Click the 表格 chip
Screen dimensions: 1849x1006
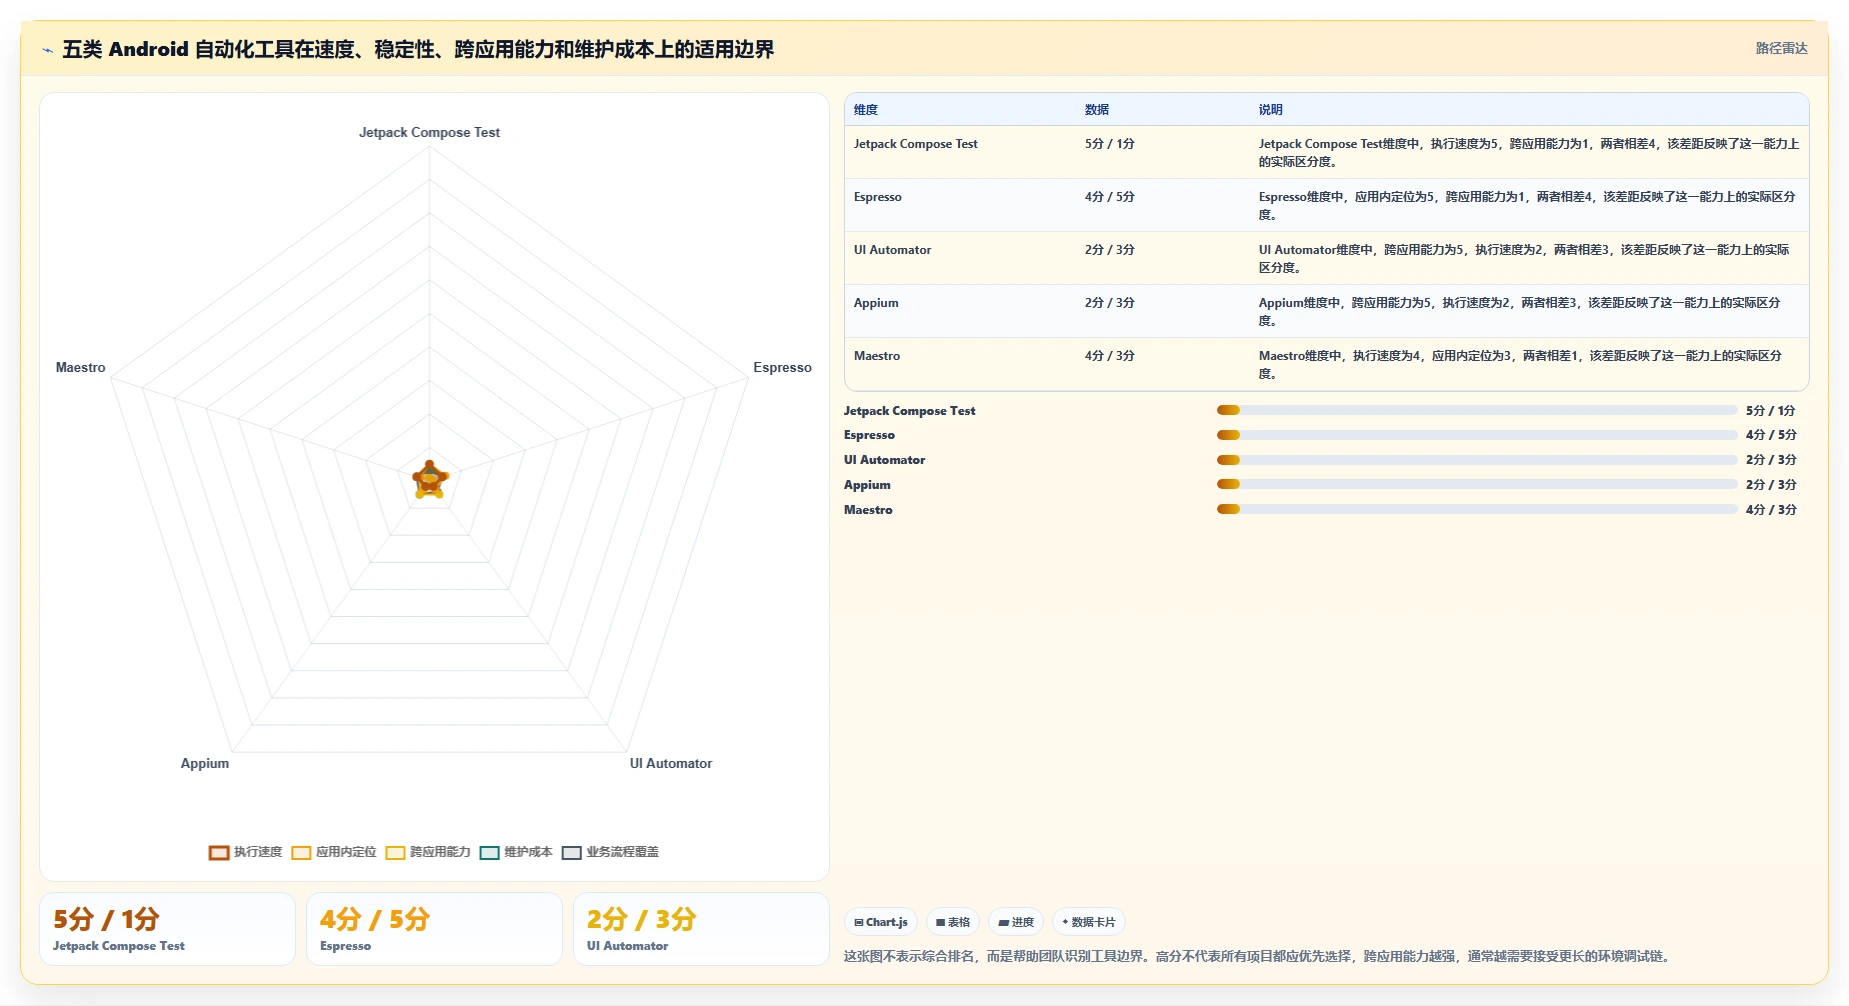[x=953, y=922]
